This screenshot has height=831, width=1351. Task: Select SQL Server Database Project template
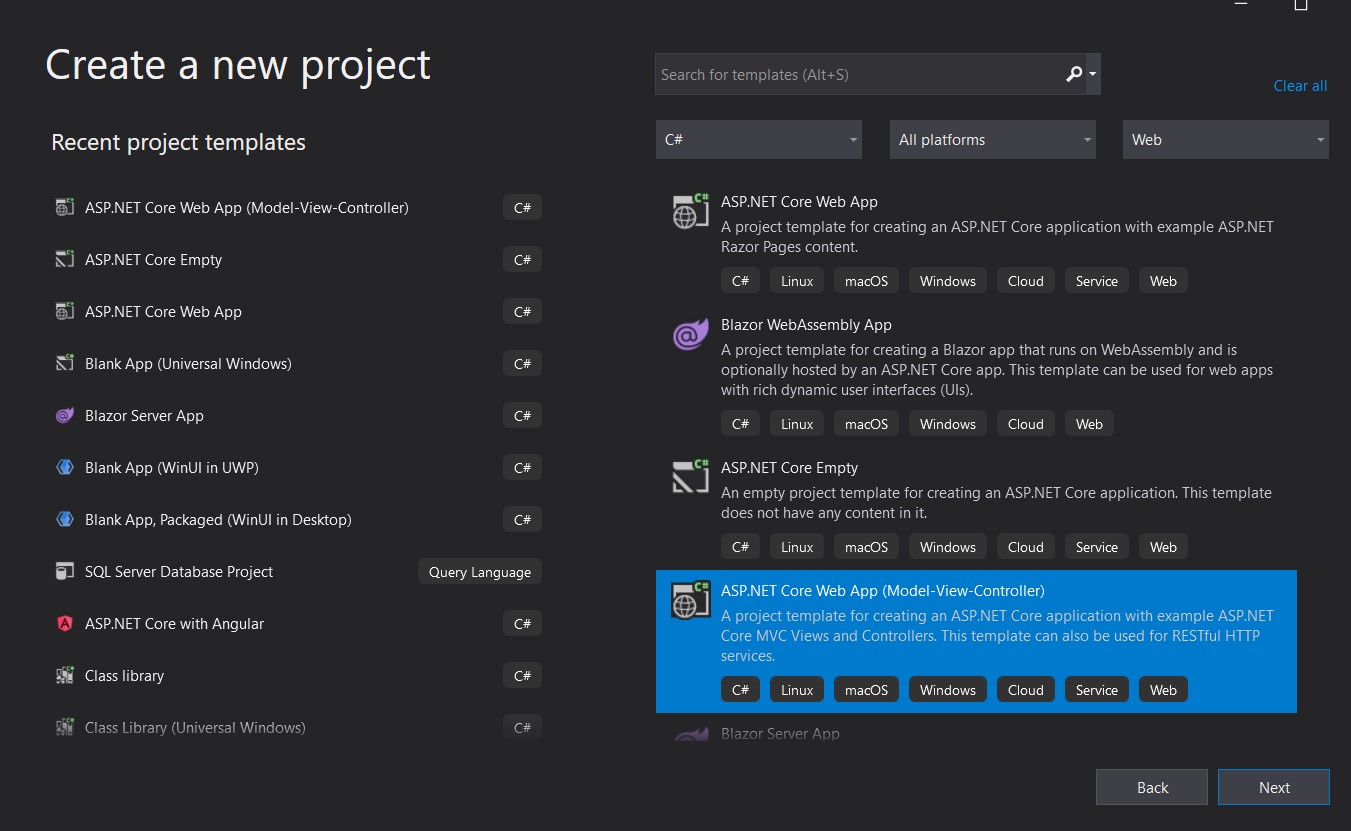point(298,572)
